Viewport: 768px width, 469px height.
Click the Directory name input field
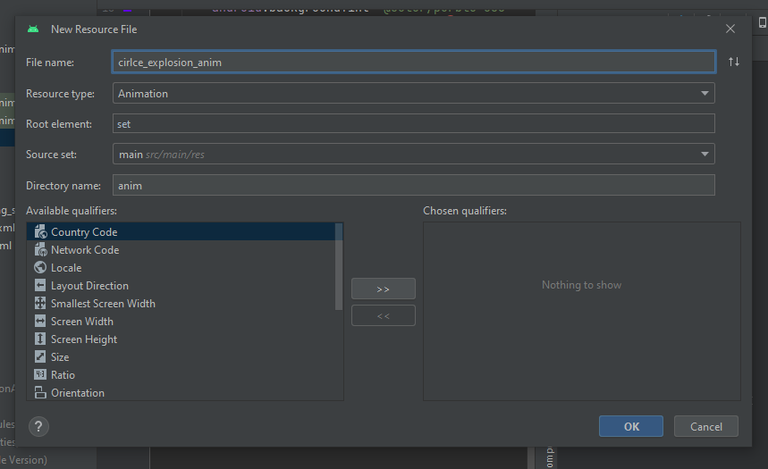click(x=413, y=185)
